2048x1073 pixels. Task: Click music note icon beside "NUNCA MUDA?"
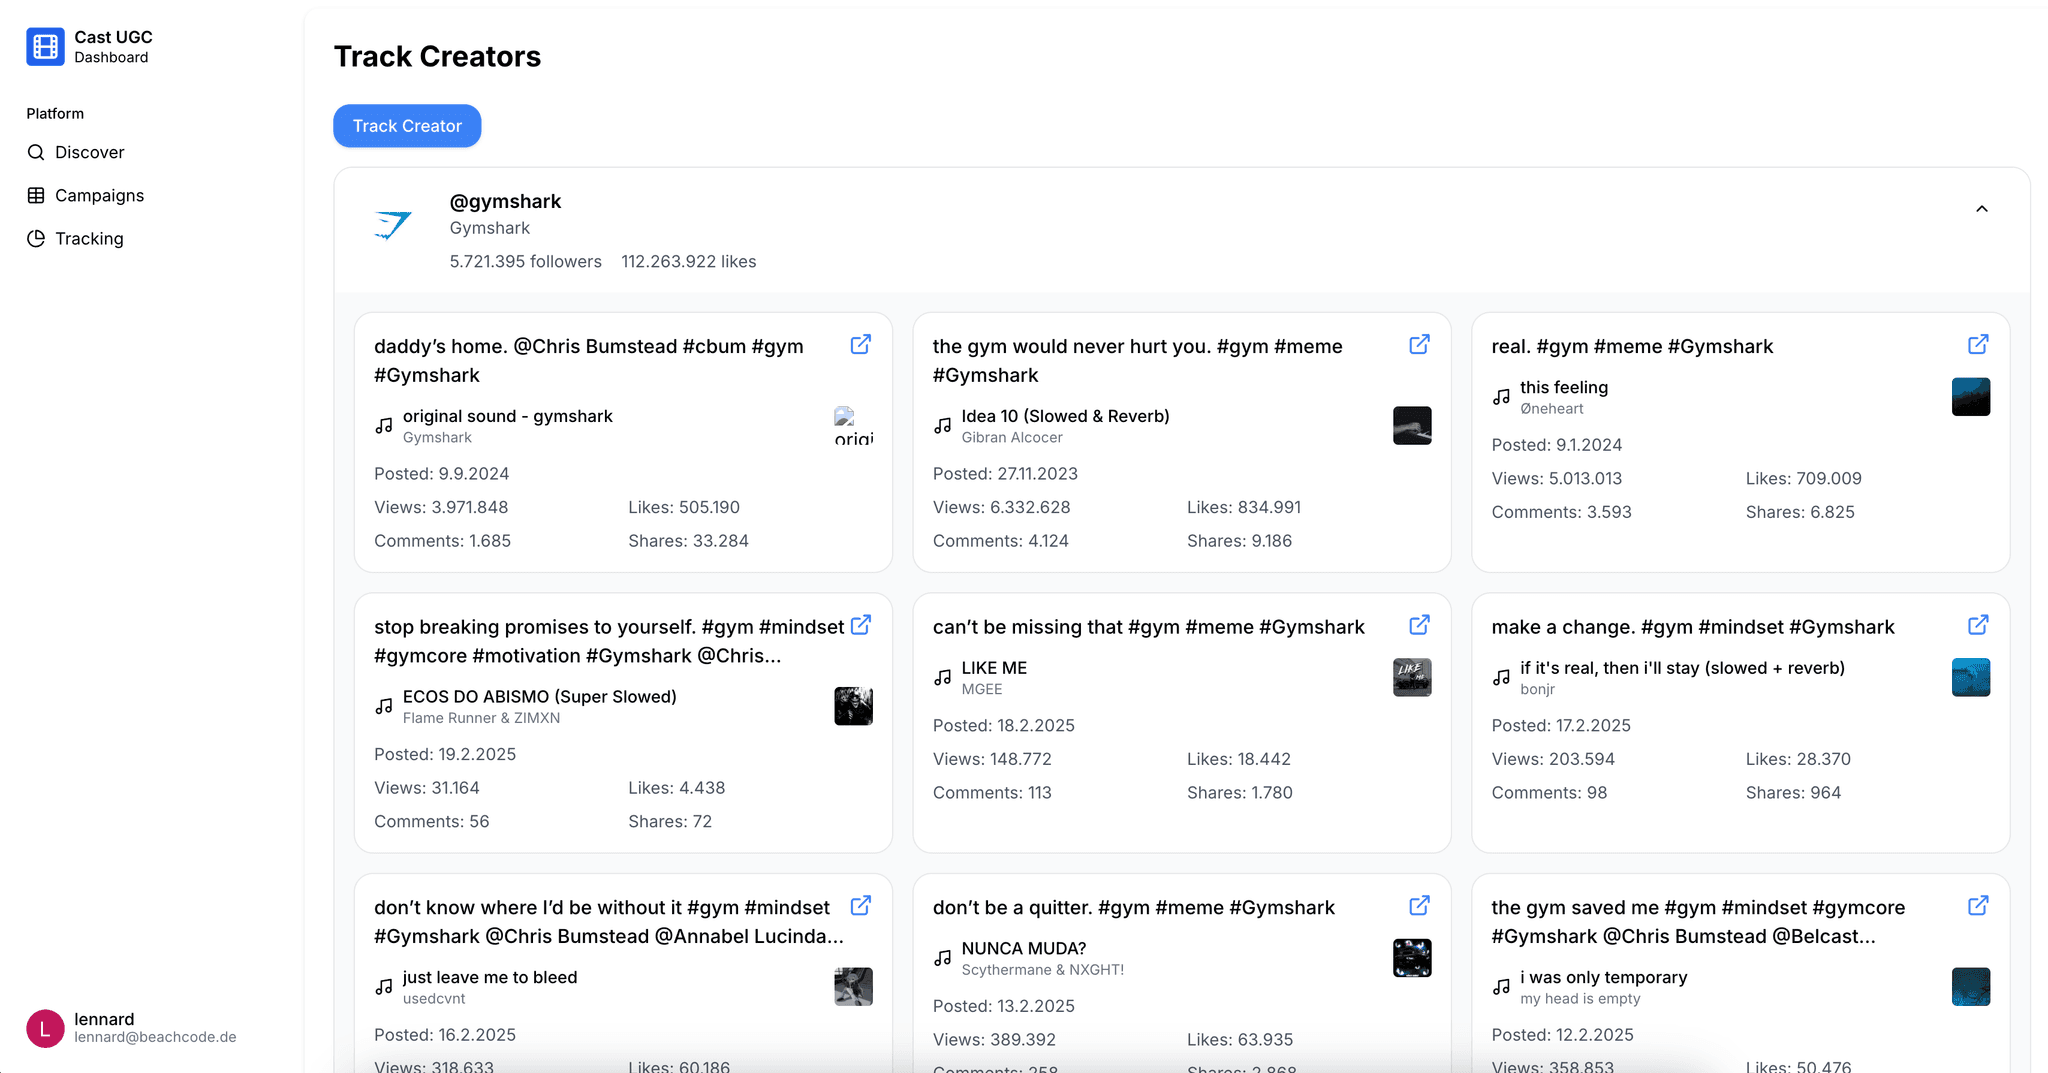[942, 957]
